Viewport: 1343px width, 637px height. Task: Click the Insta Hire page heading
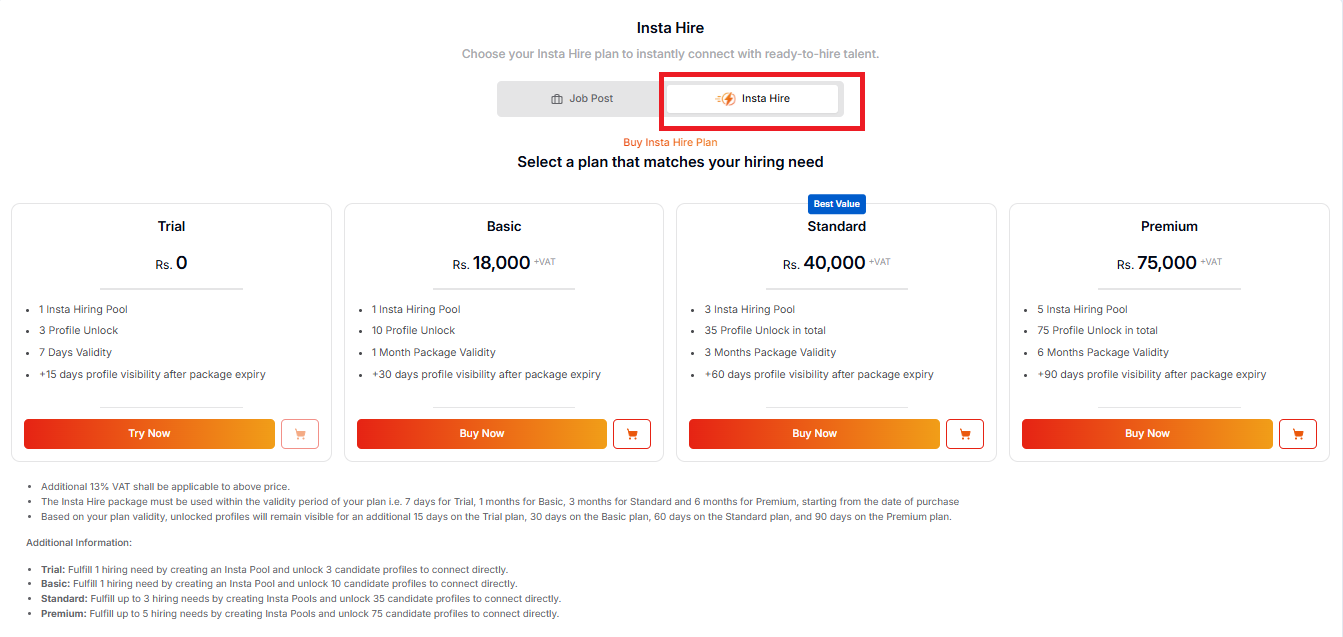(x=670, y=28)
